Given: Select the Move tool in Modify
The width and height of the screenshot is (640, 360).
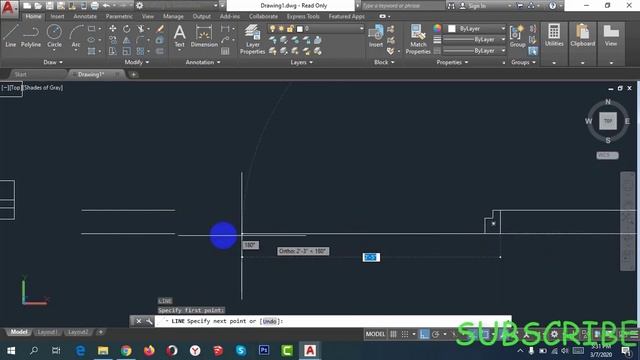Looking at the screenshot, I should tap(113, 29).
